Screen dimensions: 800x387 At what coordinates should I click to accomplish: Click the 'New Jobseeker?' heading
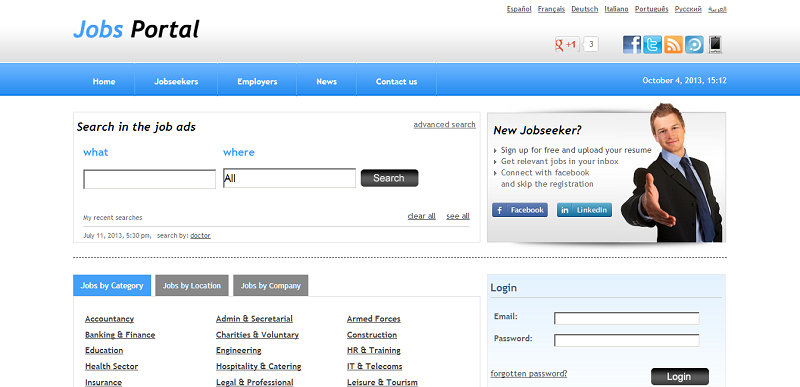tap(537, 131)
